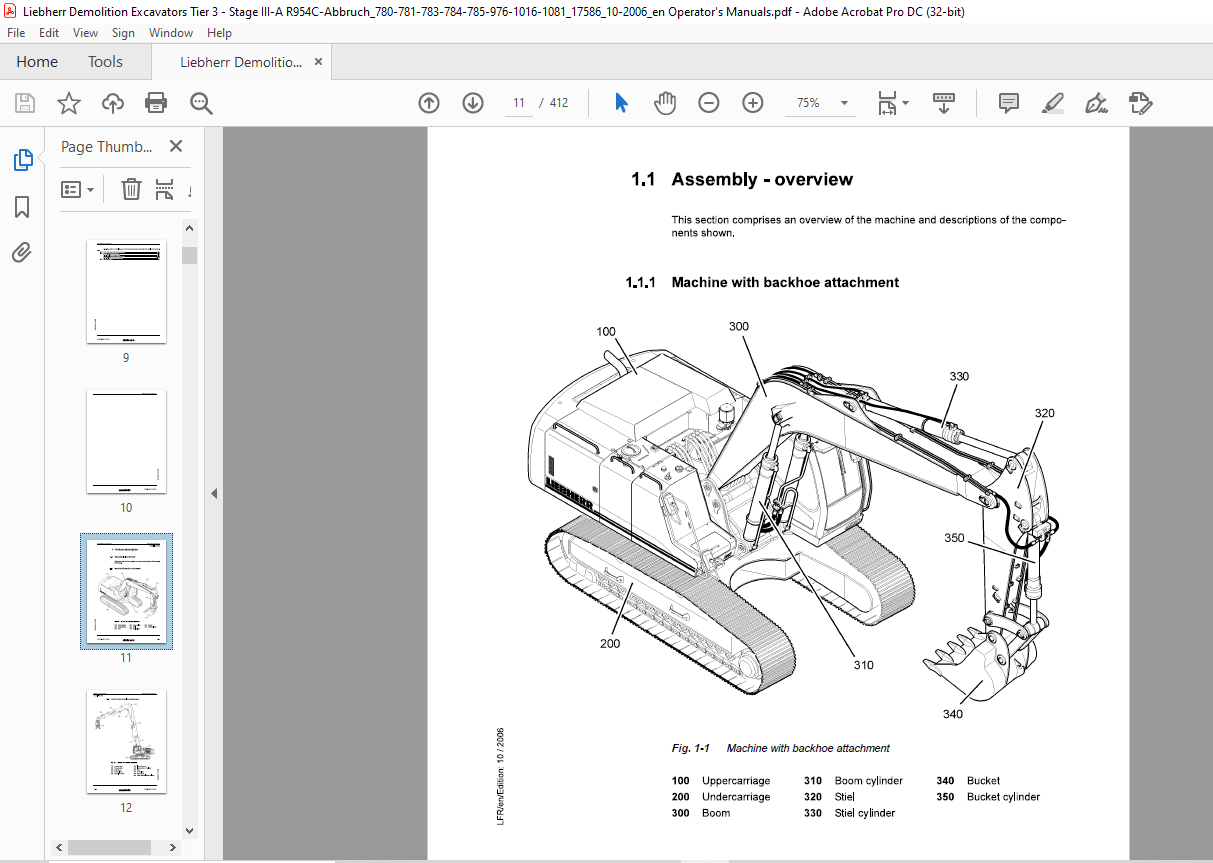
Task: Expand the fit page options arrow
Action: [x=906, y=103]
